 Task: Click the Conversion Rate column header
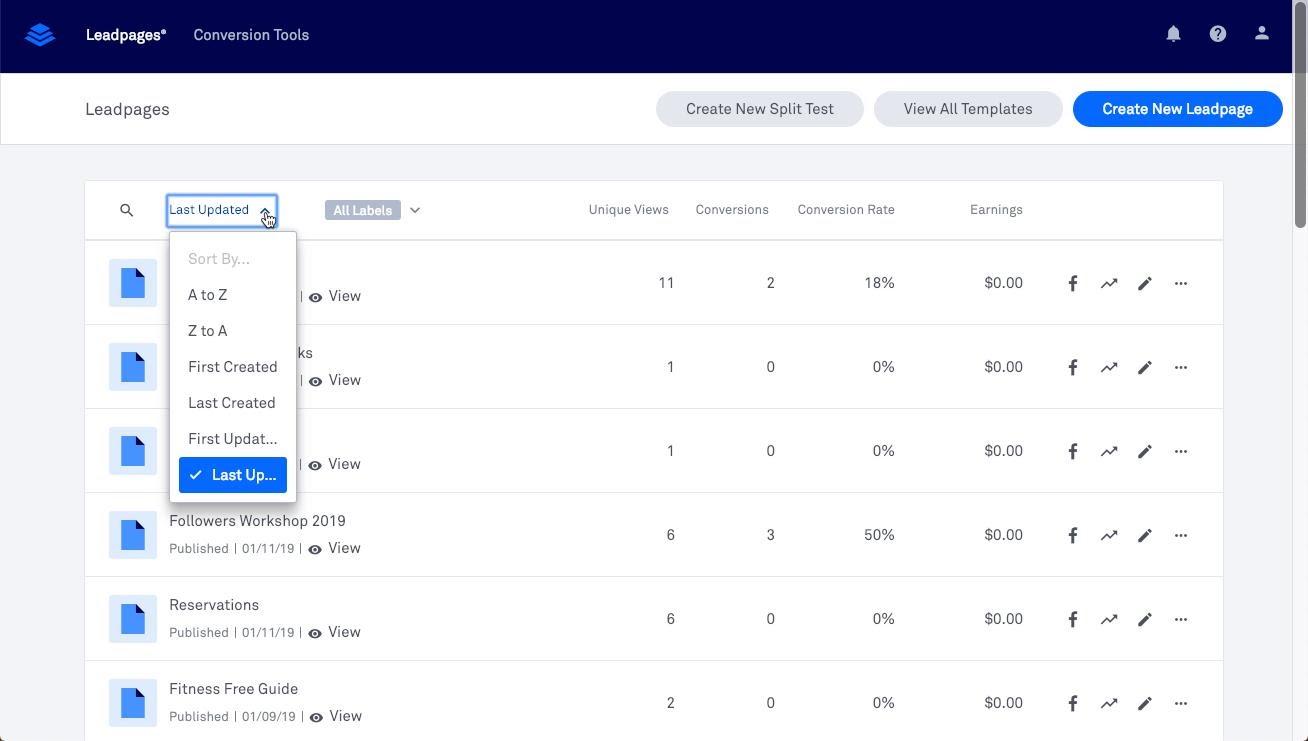click(846, 210)
